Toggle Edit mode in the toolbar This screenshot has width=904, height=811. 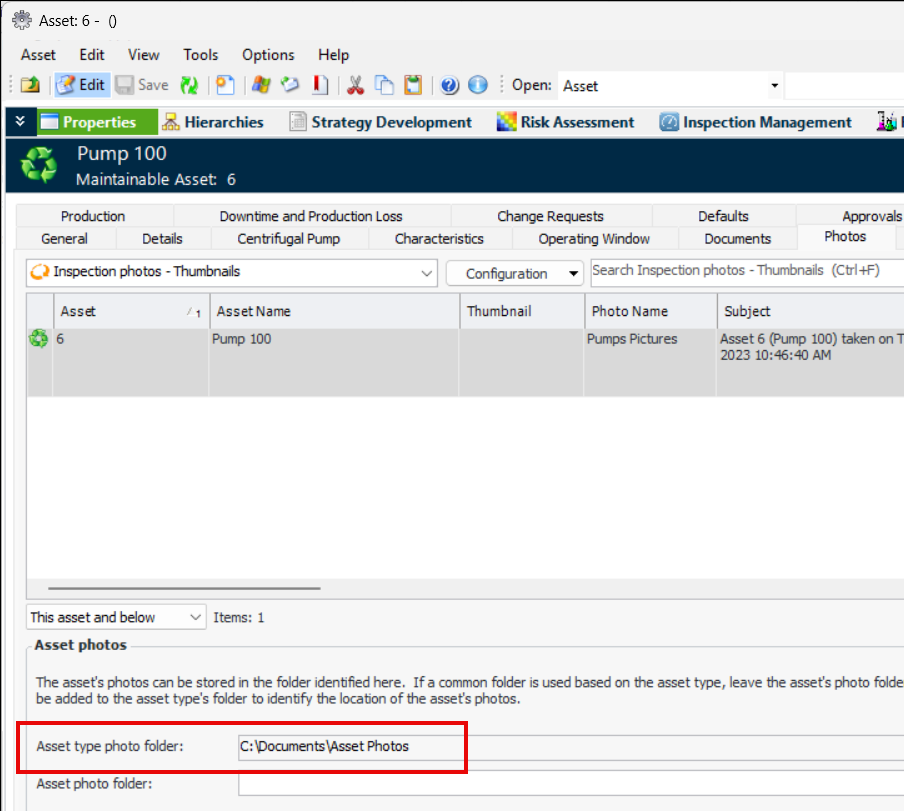[x=81, y=85]
